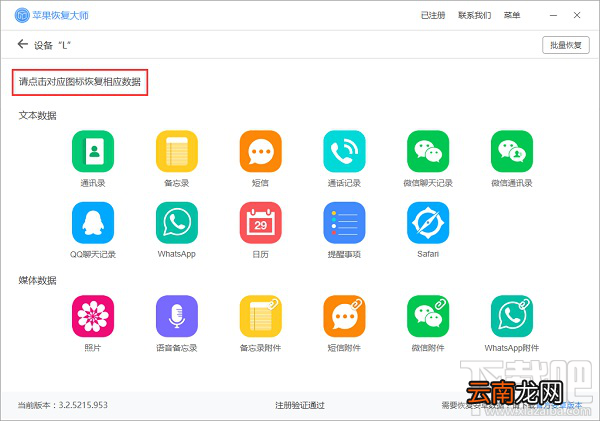Select the 语音备忘录 microphone icon

pos(177,316)
